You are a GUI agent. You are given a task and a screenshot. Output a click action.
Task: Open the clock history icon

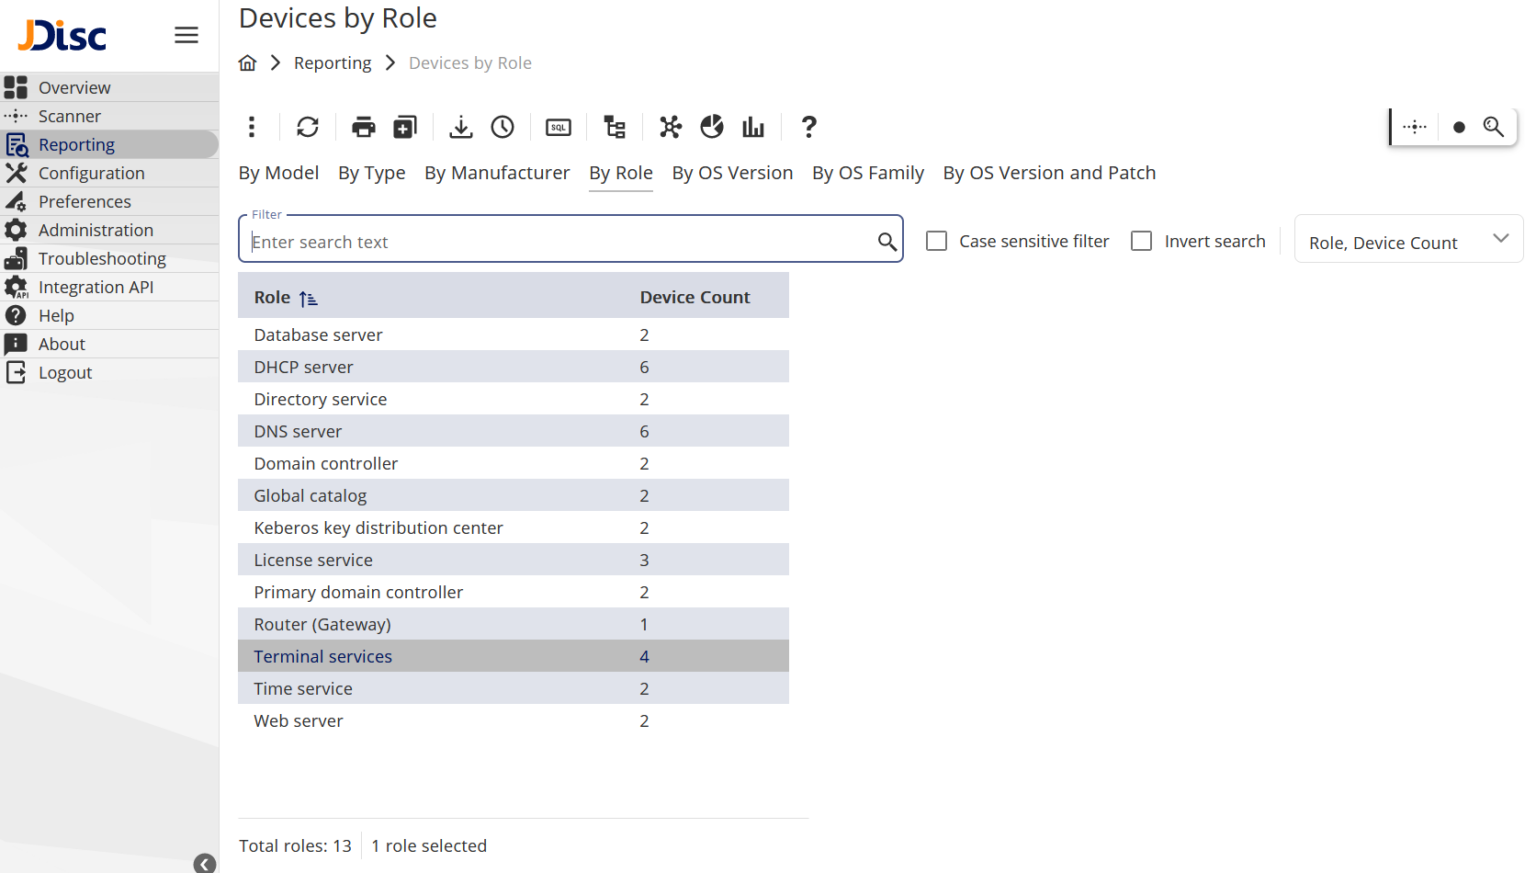[503, 127]
